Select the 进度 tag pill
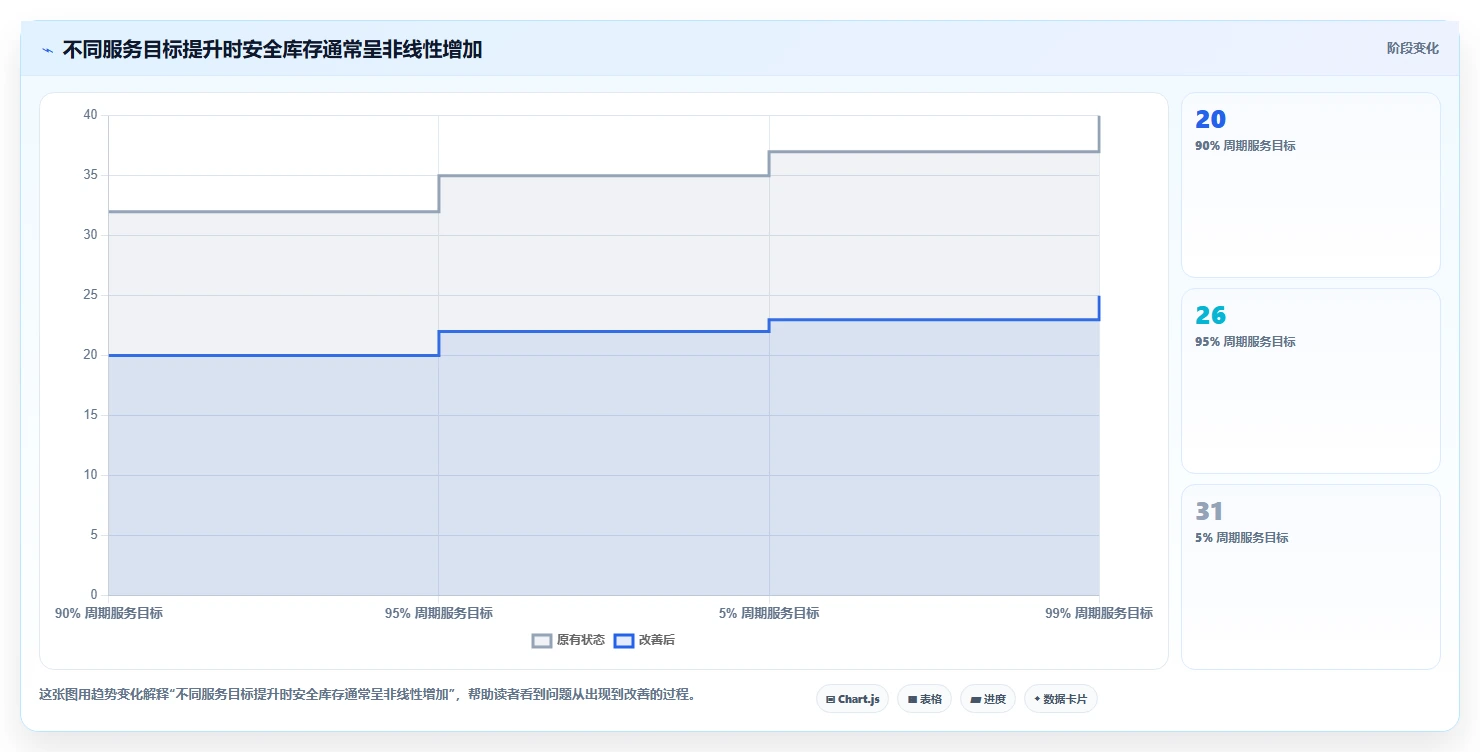This screenshot has width=1480, height=752. click(x=988, y=699)
